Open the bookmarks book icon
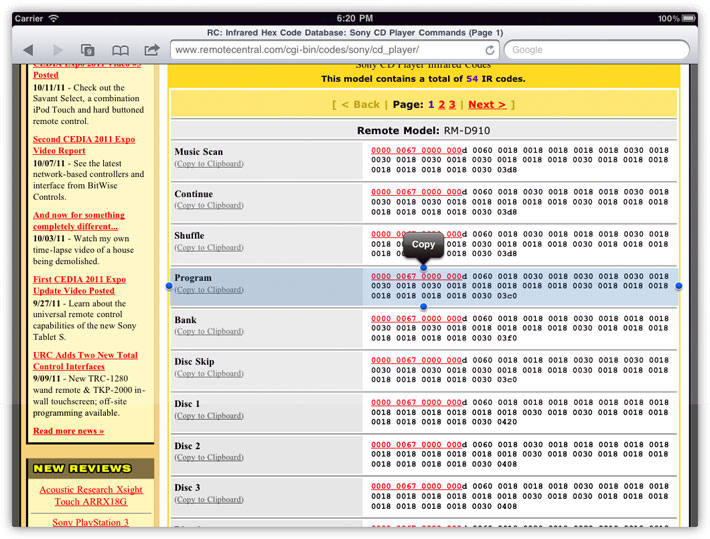Image resolution: width=710 pixels, height=539 pixels. pyautogui.click(x=120, y=50)
